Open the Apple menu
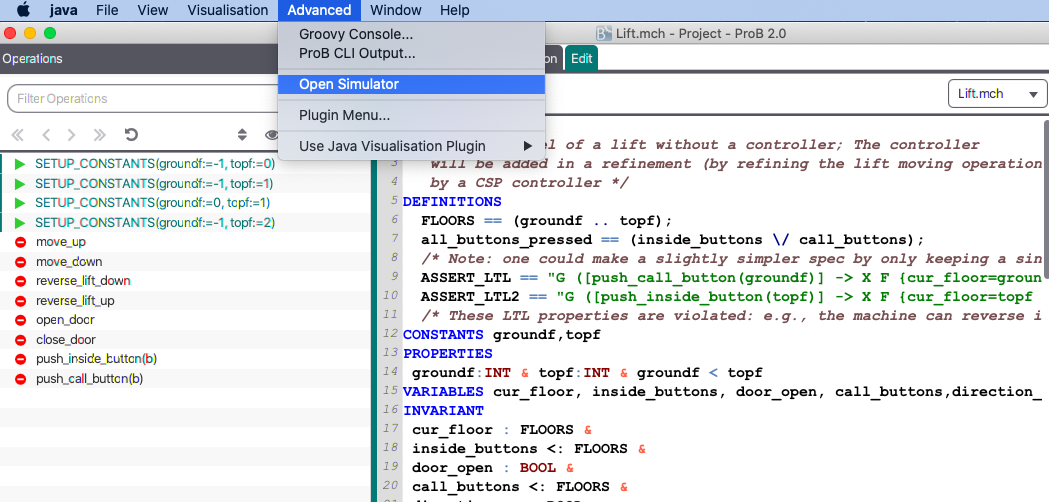The height and width of the screenshot is (502, 1049). [22, 10]
